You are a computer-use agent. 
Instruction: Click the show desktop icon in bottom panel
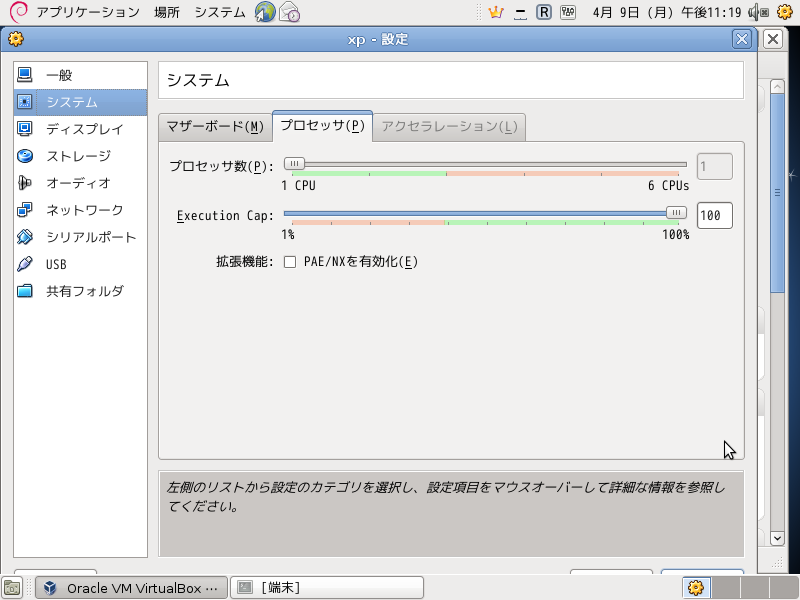(x=12, y=588)
